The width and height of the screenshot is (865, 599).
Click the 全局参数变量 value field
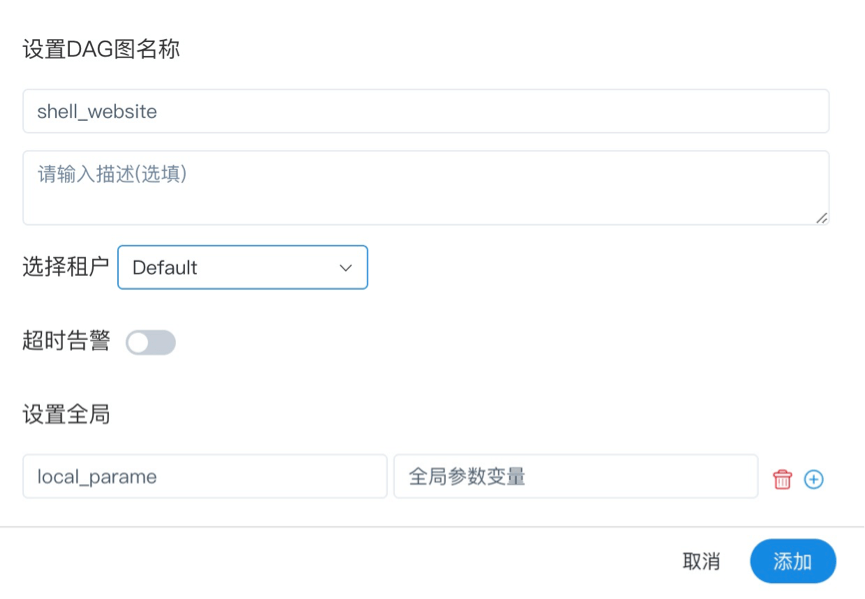pyautogui.click(x=575, y=477)
